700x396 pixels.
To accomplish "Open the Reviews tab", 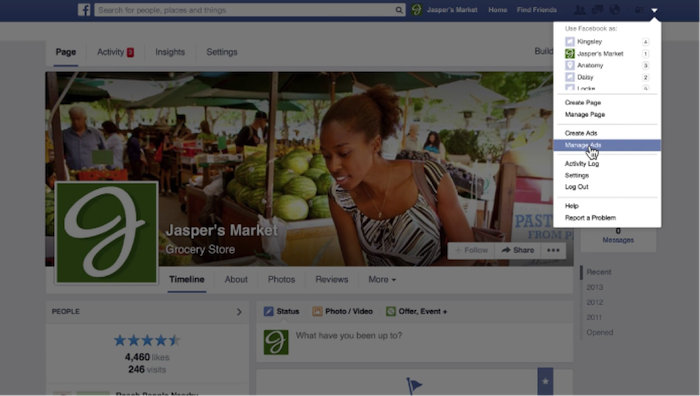I will coord(332,279).
